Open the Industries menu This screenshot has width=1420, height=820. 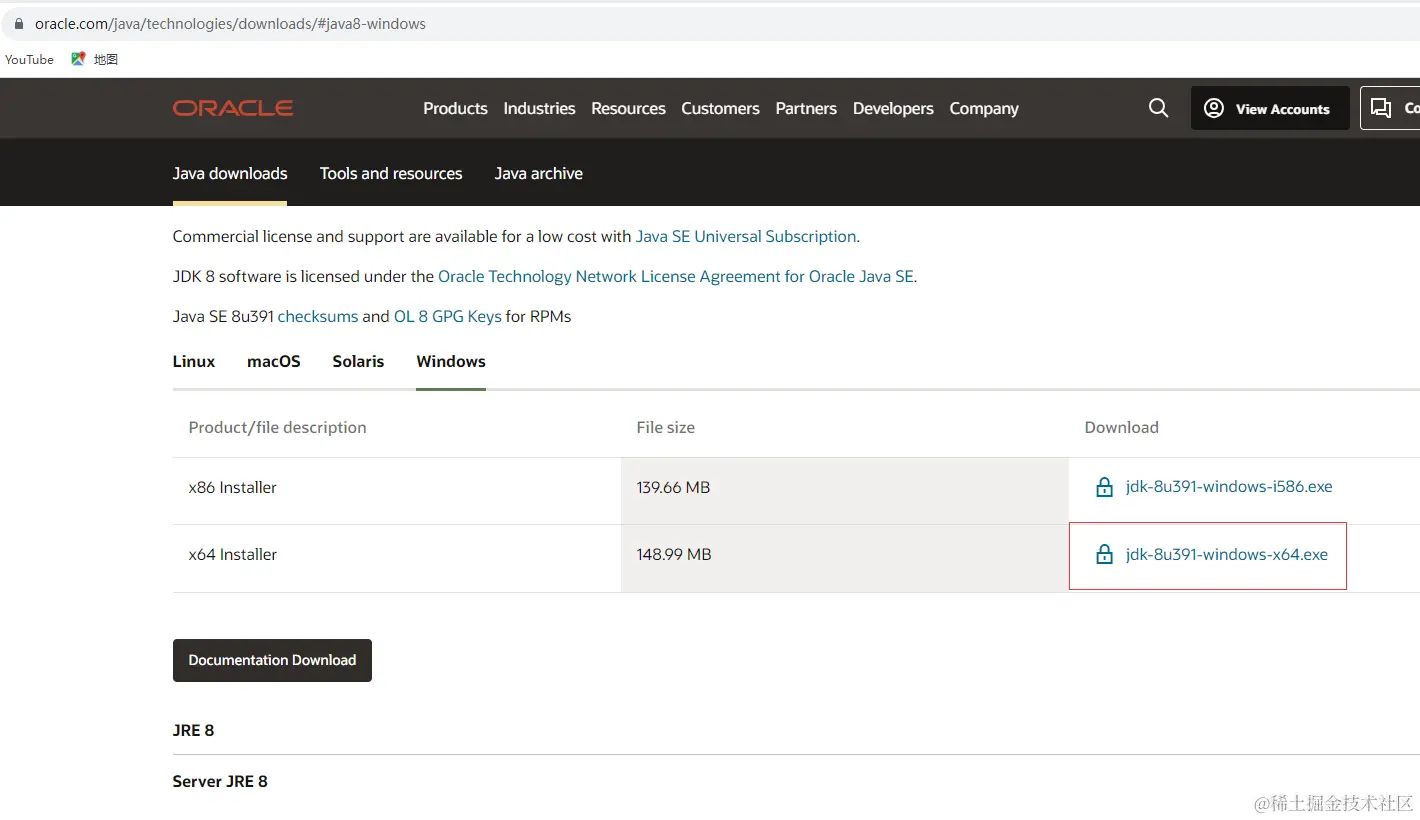coord(539,108)
